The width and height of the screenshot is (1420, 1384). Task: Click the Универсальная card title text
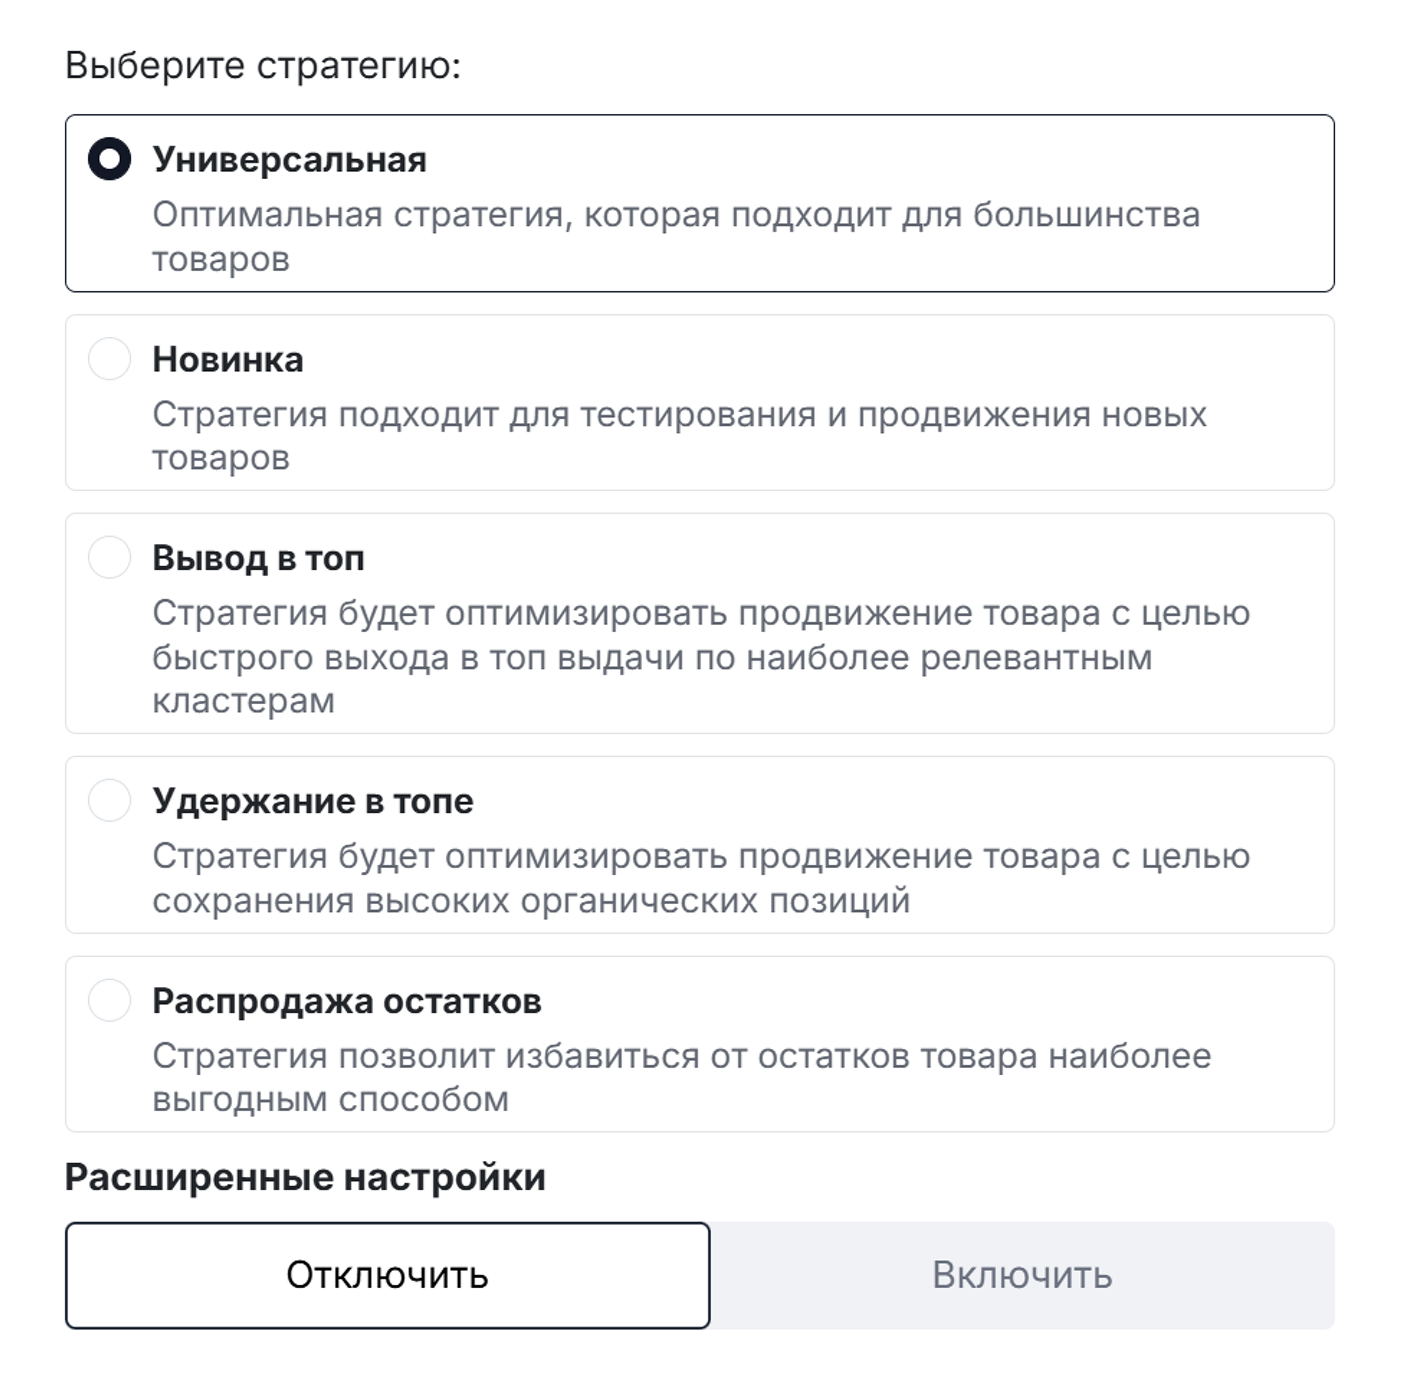pyautogui.click(x=289, y=158)
